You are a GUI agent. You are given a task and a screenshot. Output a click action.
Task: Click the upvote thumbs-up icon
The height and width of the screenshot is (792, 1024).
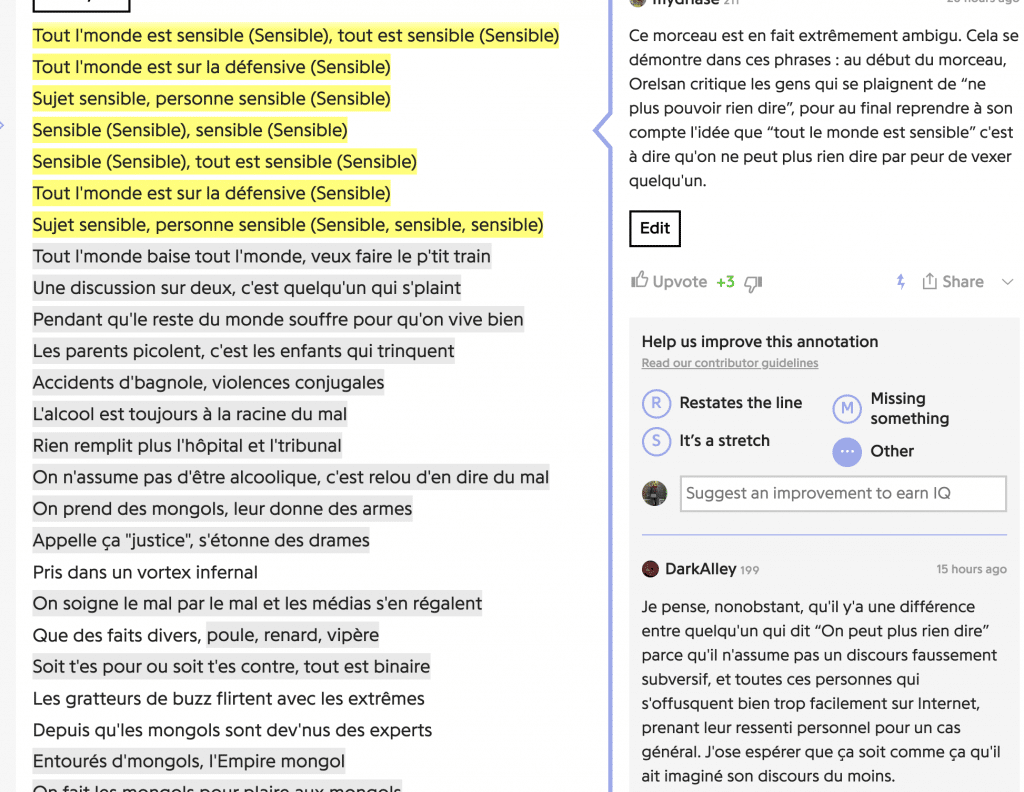point(643,281)
